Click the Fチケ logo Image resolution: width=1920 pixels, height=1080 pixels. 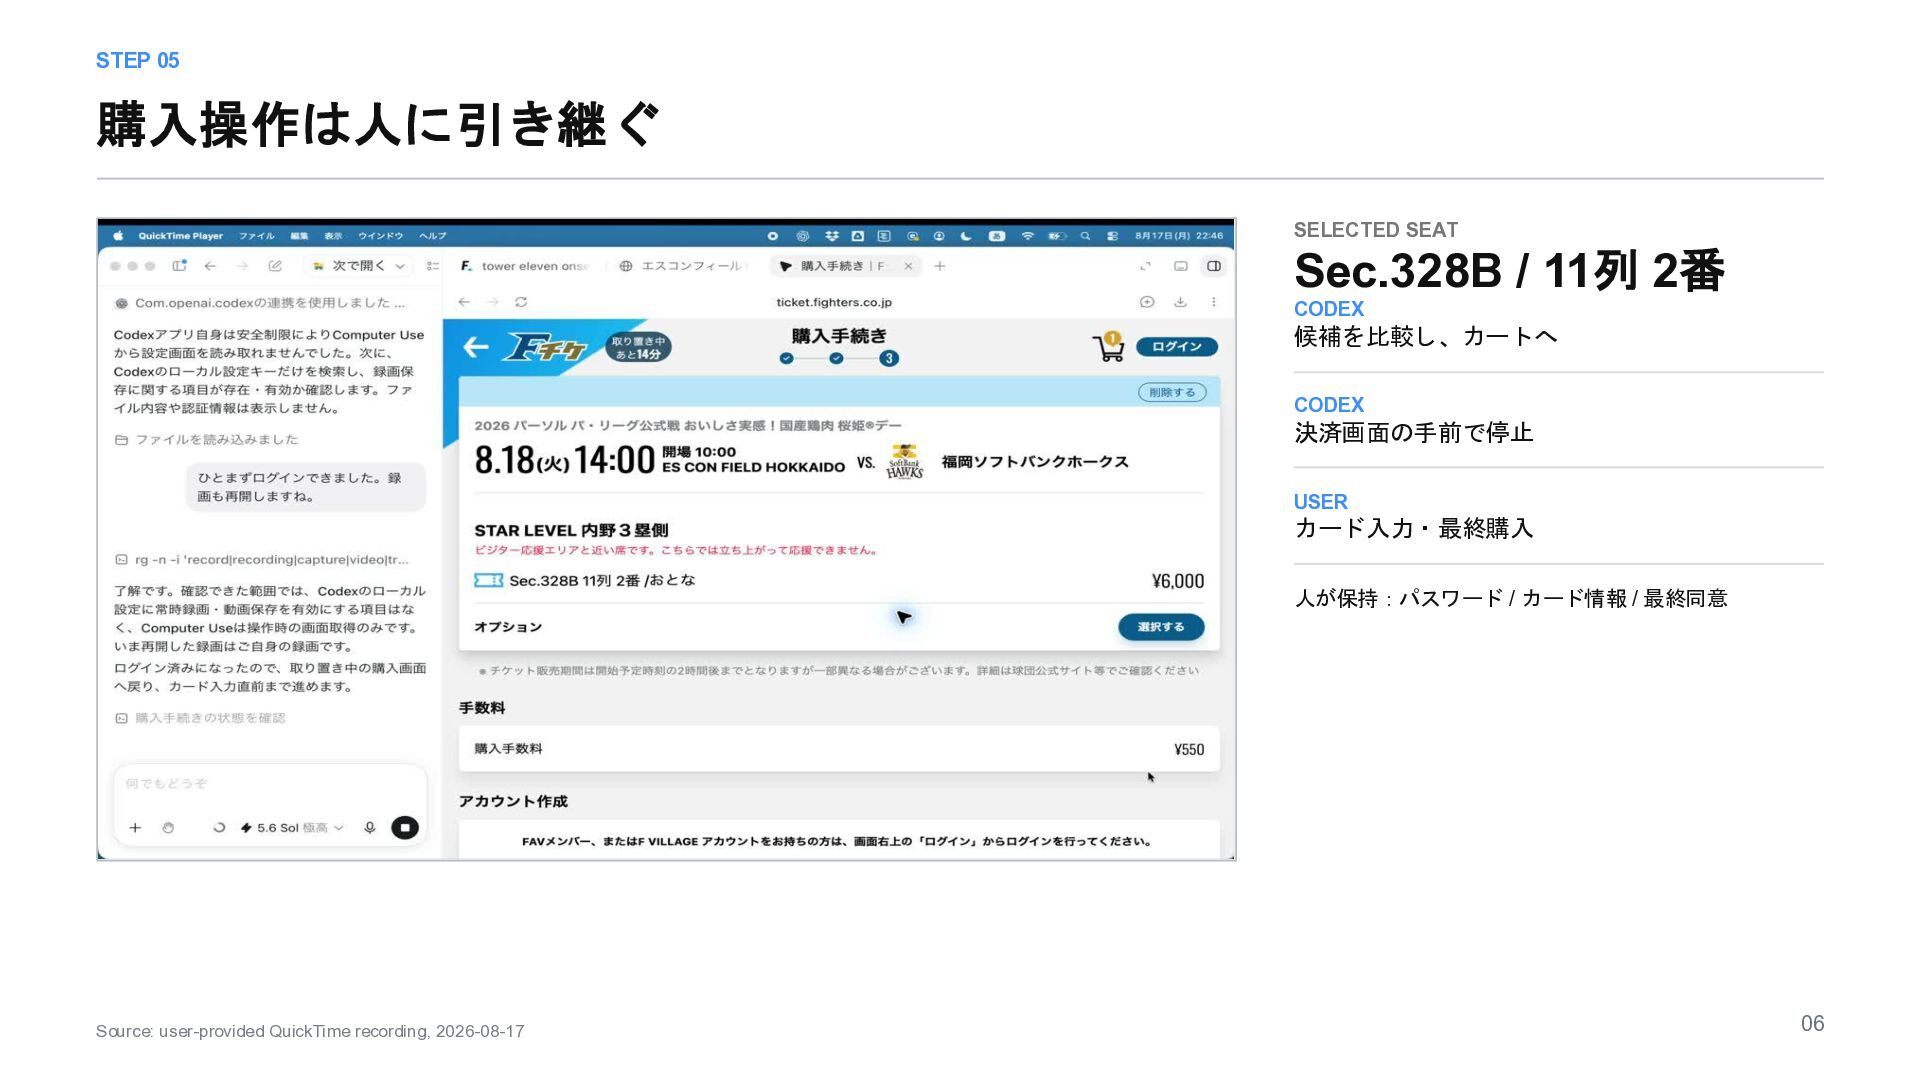(x=545, y=347)
